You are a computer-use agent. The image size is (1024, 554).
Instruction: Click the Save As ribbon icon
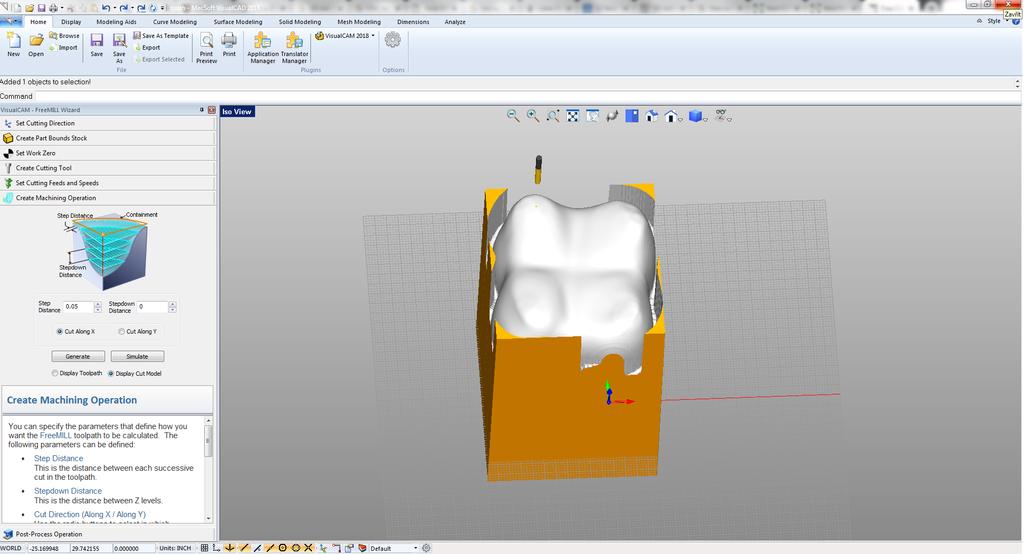tap(119, 48)
